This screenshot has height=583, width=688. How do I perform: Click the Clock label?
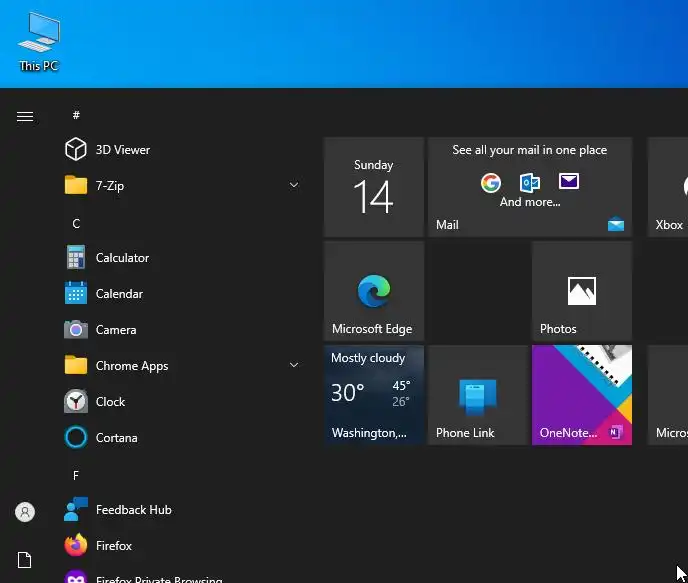click(110, 401)
